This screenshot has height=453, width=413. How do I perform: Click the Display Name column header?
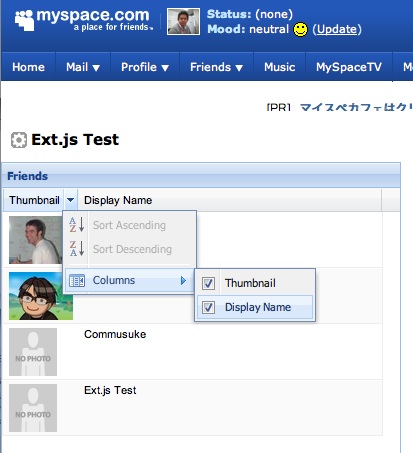pos(118,200)
